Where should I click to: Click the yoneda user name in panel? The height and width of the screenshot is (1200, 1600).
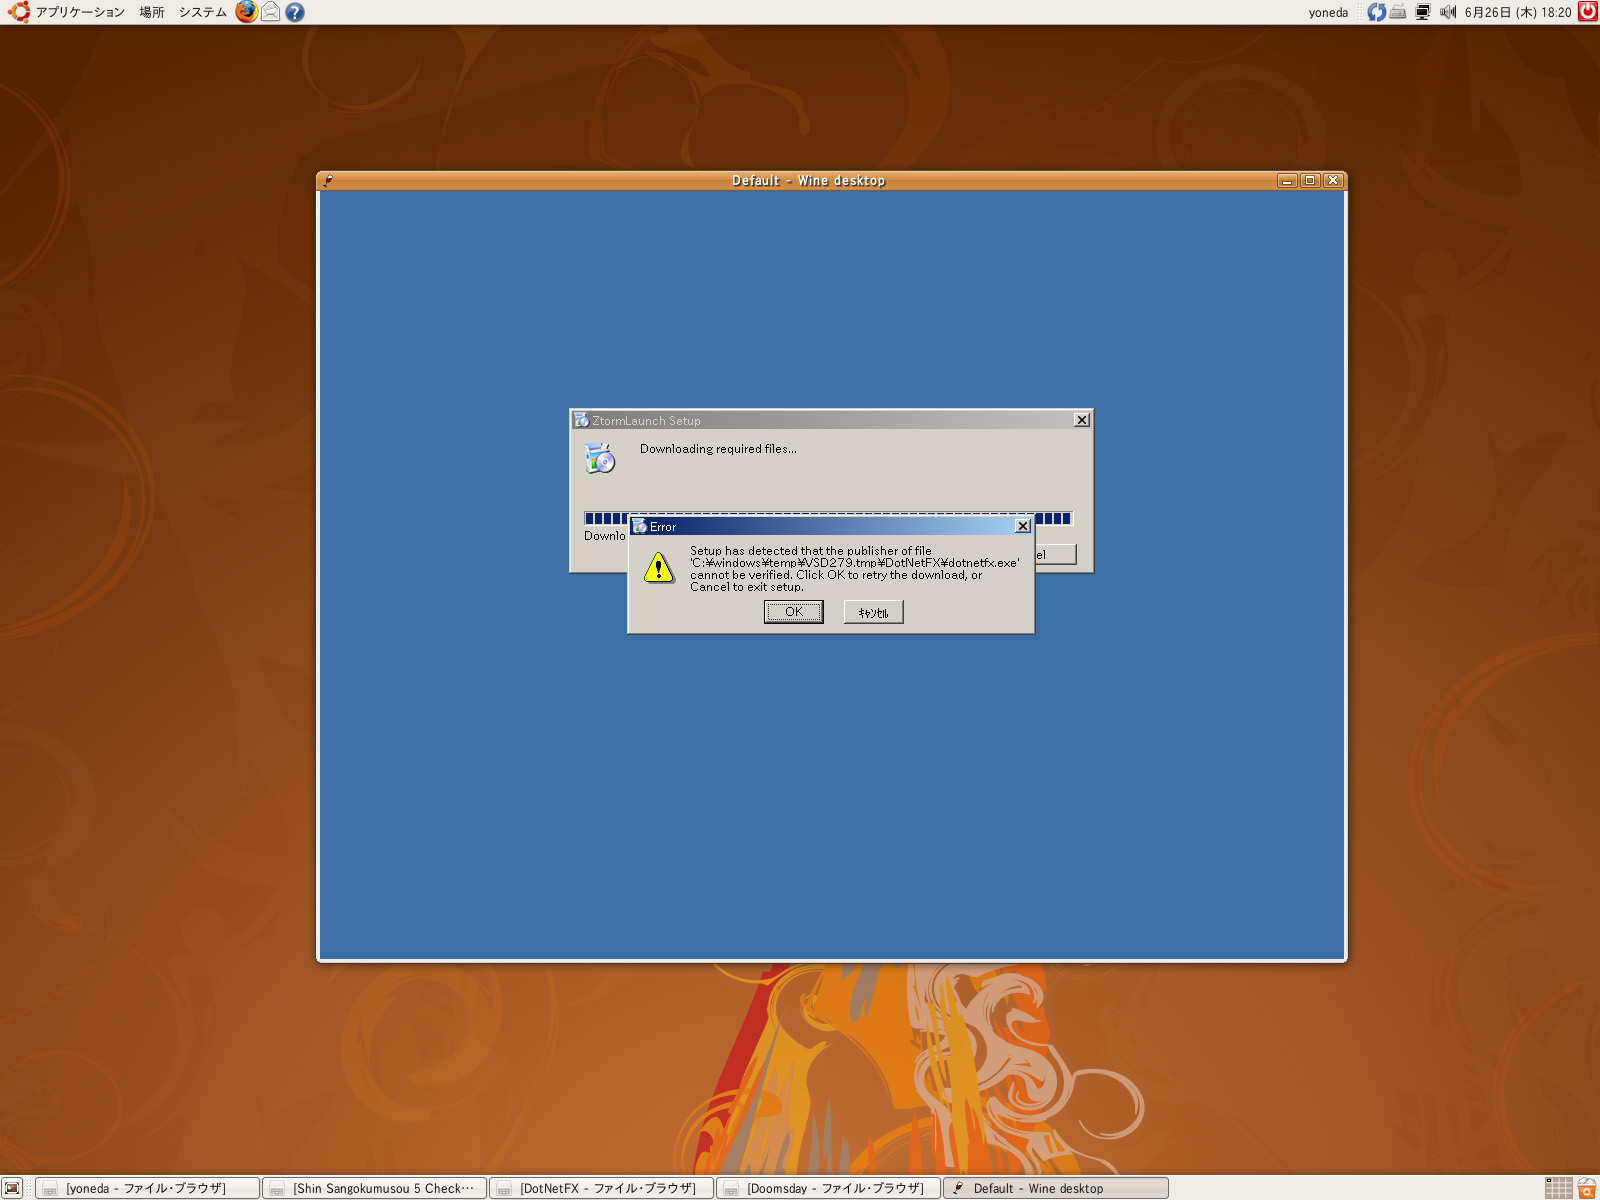(1328, 12)
